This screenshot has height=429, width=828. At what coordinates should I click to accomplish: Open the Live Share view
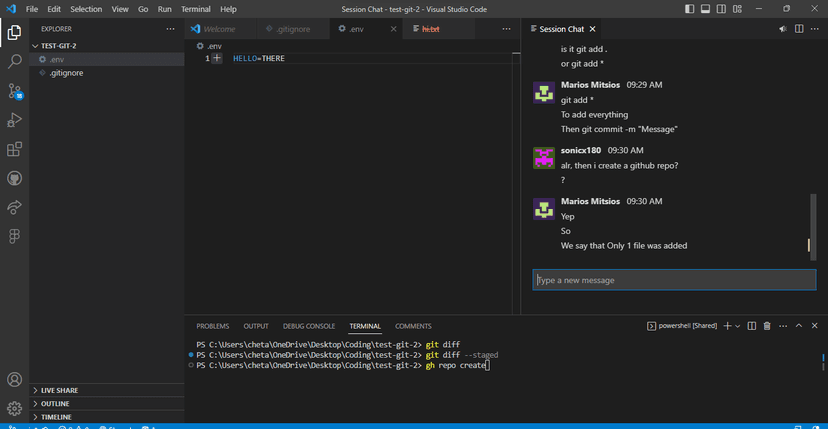tap(15, 207)
